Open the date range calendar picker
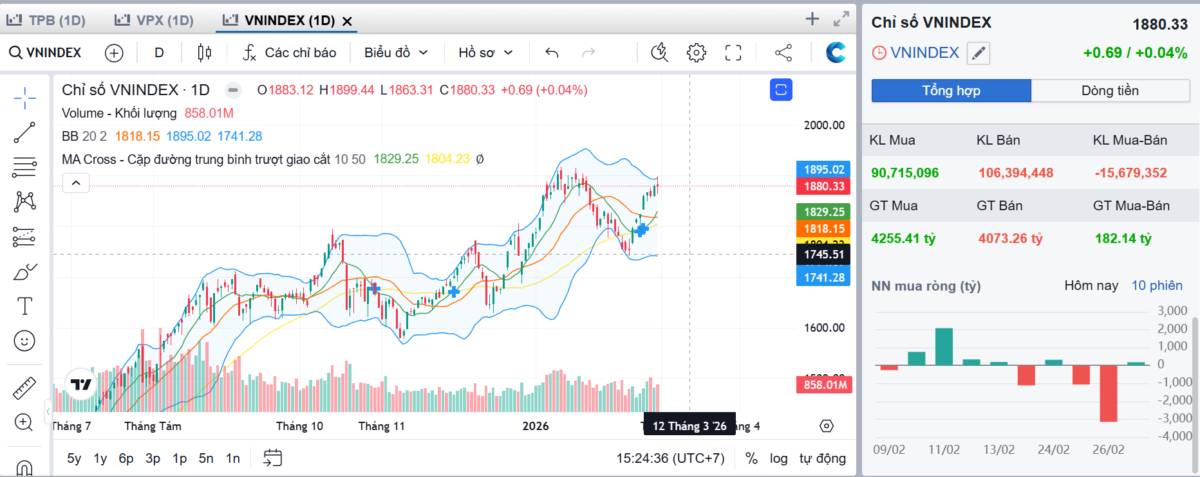This screenshot has height=477, width=1200. coord(273,458)
